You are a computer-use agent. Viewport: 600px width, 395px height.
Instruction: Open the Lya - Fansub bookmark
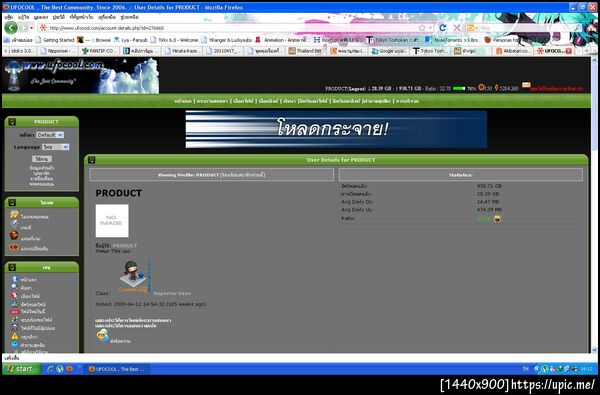coord(130,40)
